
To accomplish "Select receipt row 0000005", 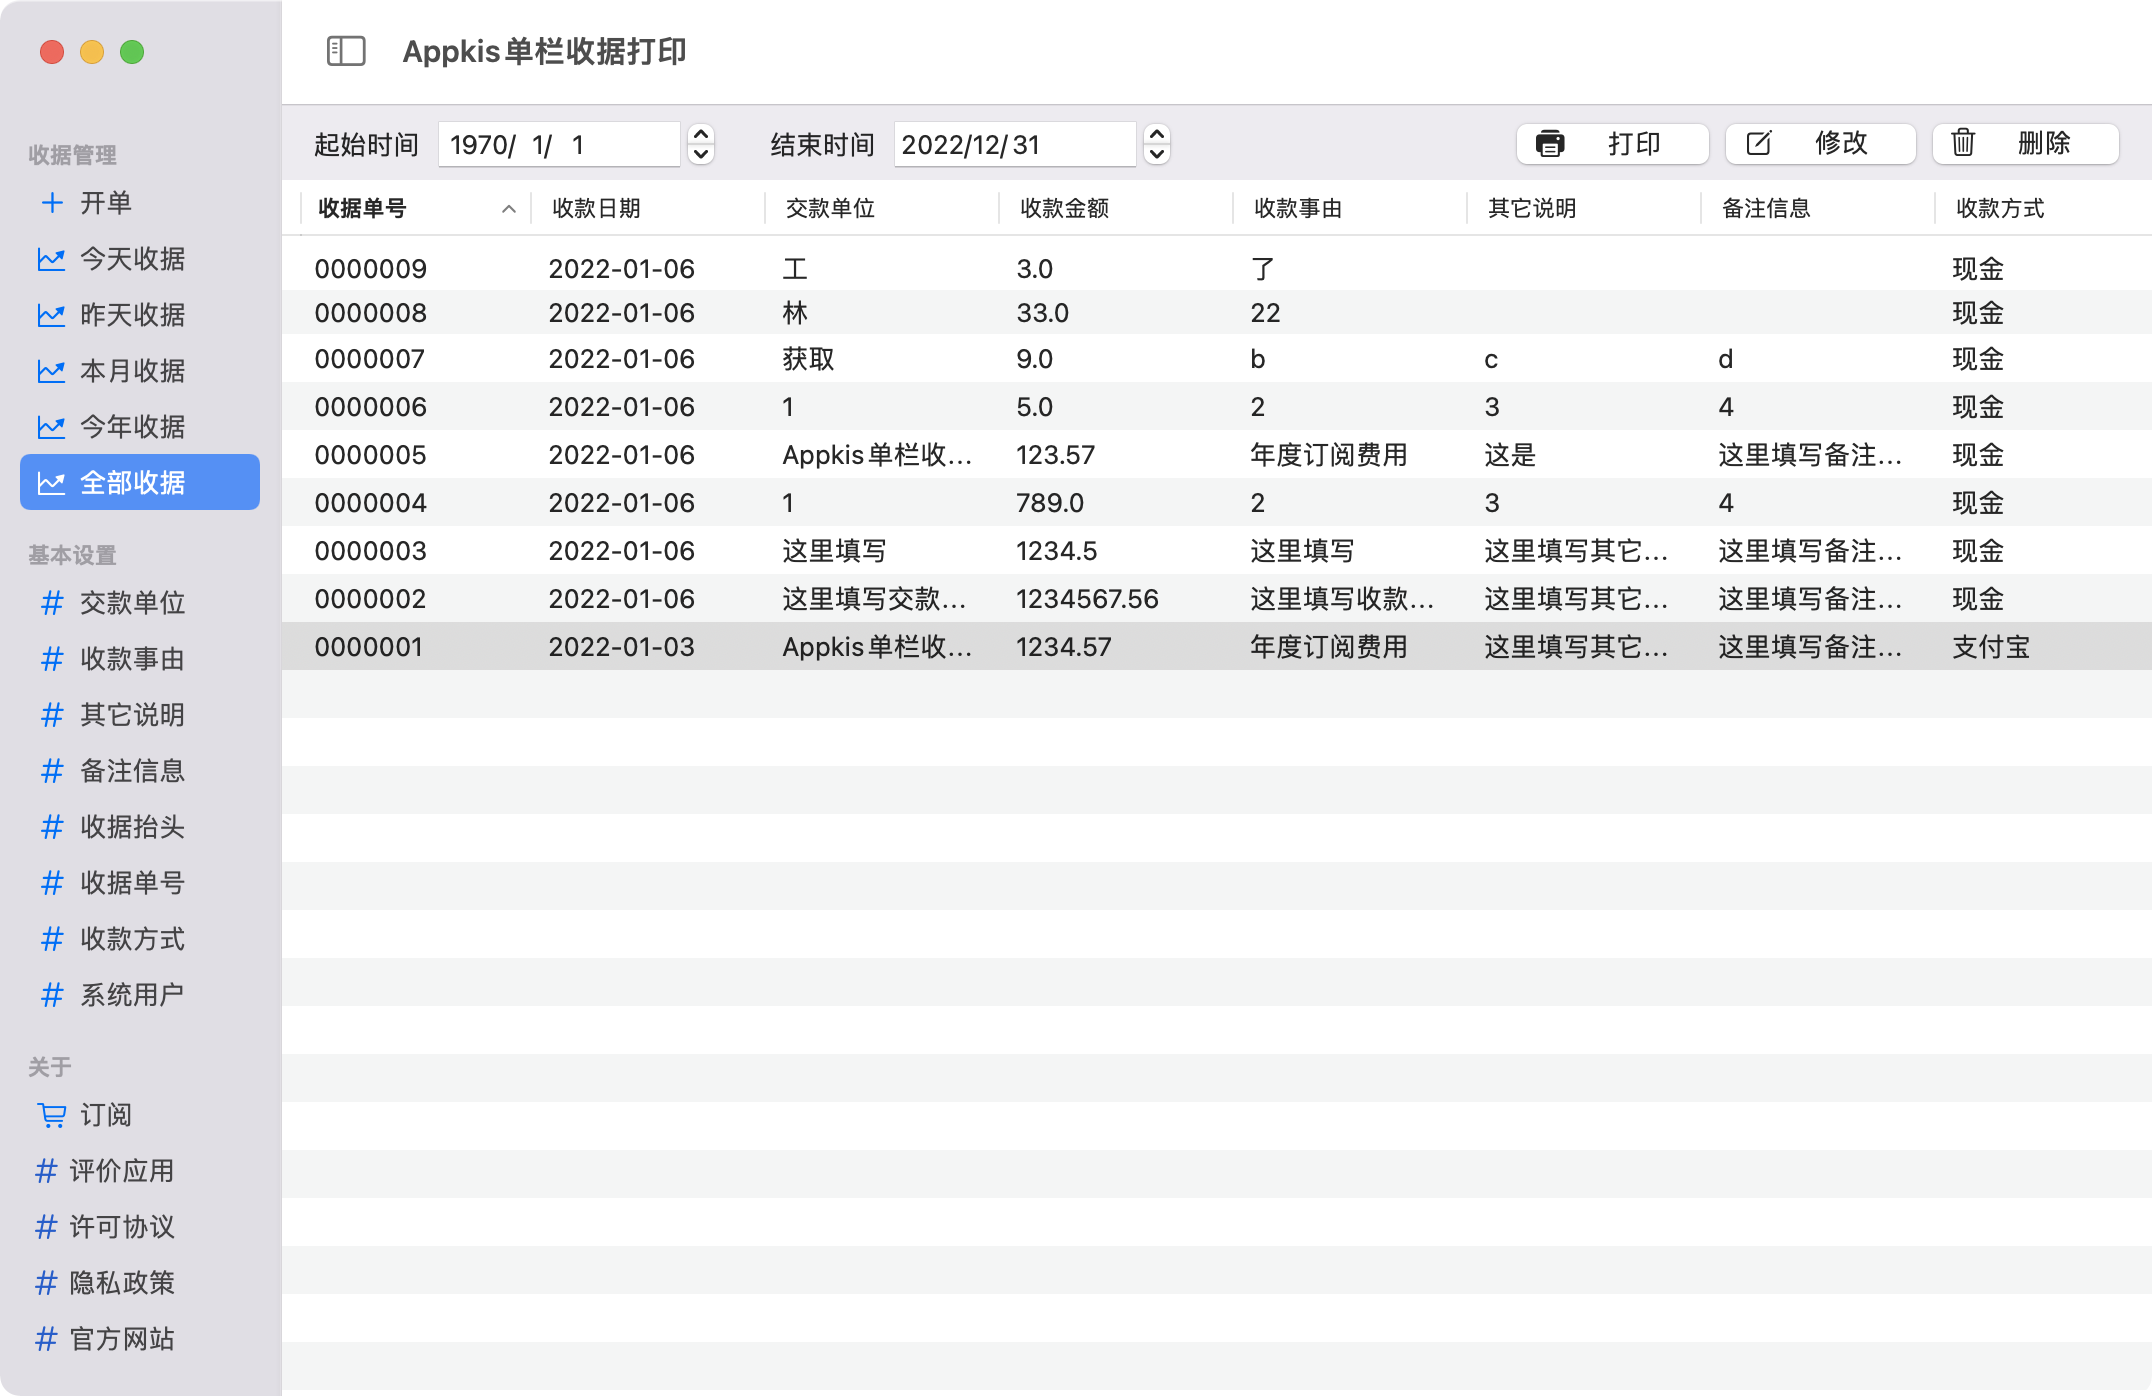I will click(x=1217, y=455).
